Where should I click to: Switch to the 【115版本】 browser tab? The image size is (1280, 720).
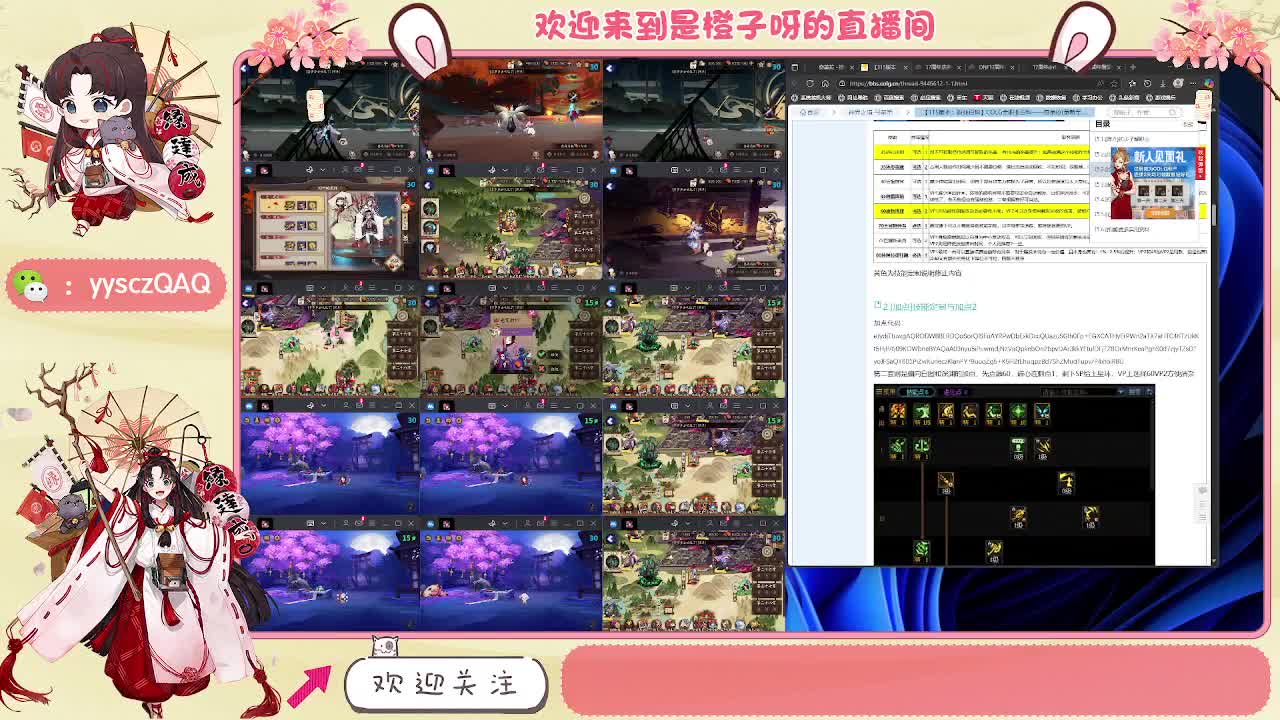884,67
